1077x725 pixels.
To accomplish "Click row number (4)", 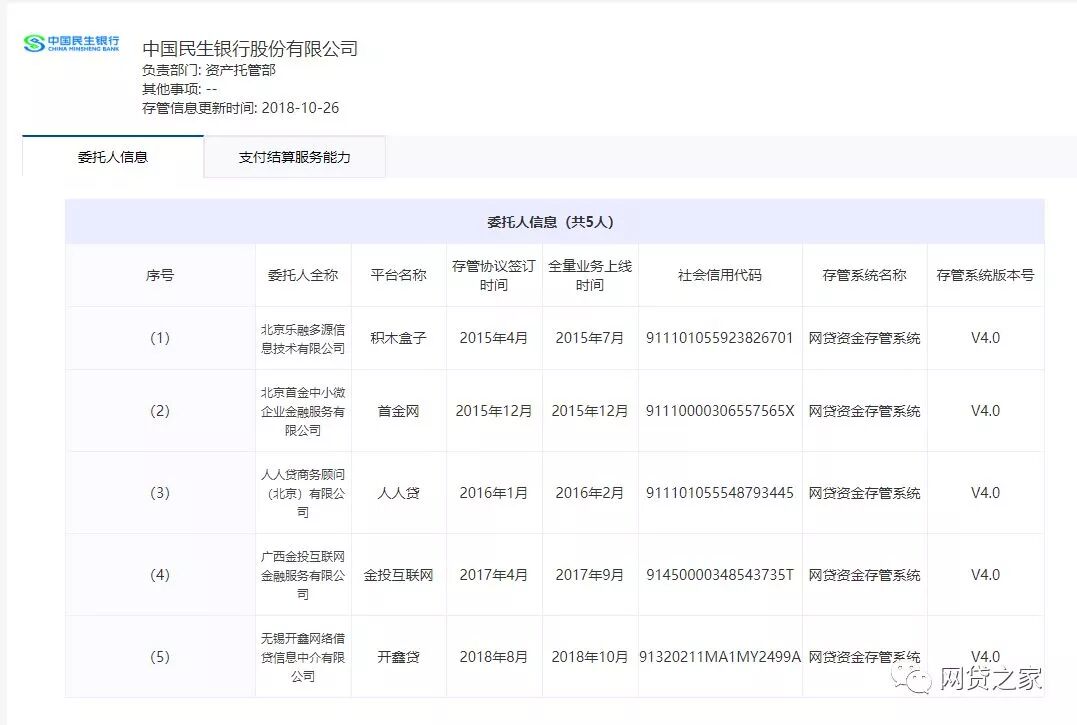I will (160, 575).
